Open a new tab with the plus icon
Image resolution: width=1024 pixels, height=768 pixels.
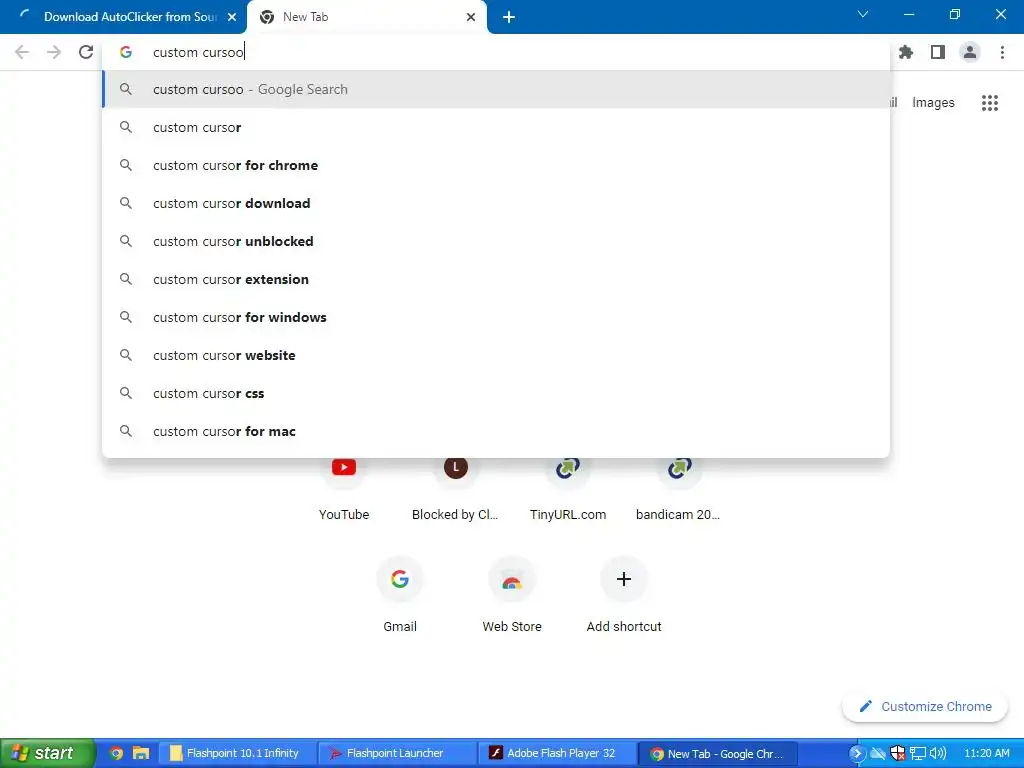(509, 17)
